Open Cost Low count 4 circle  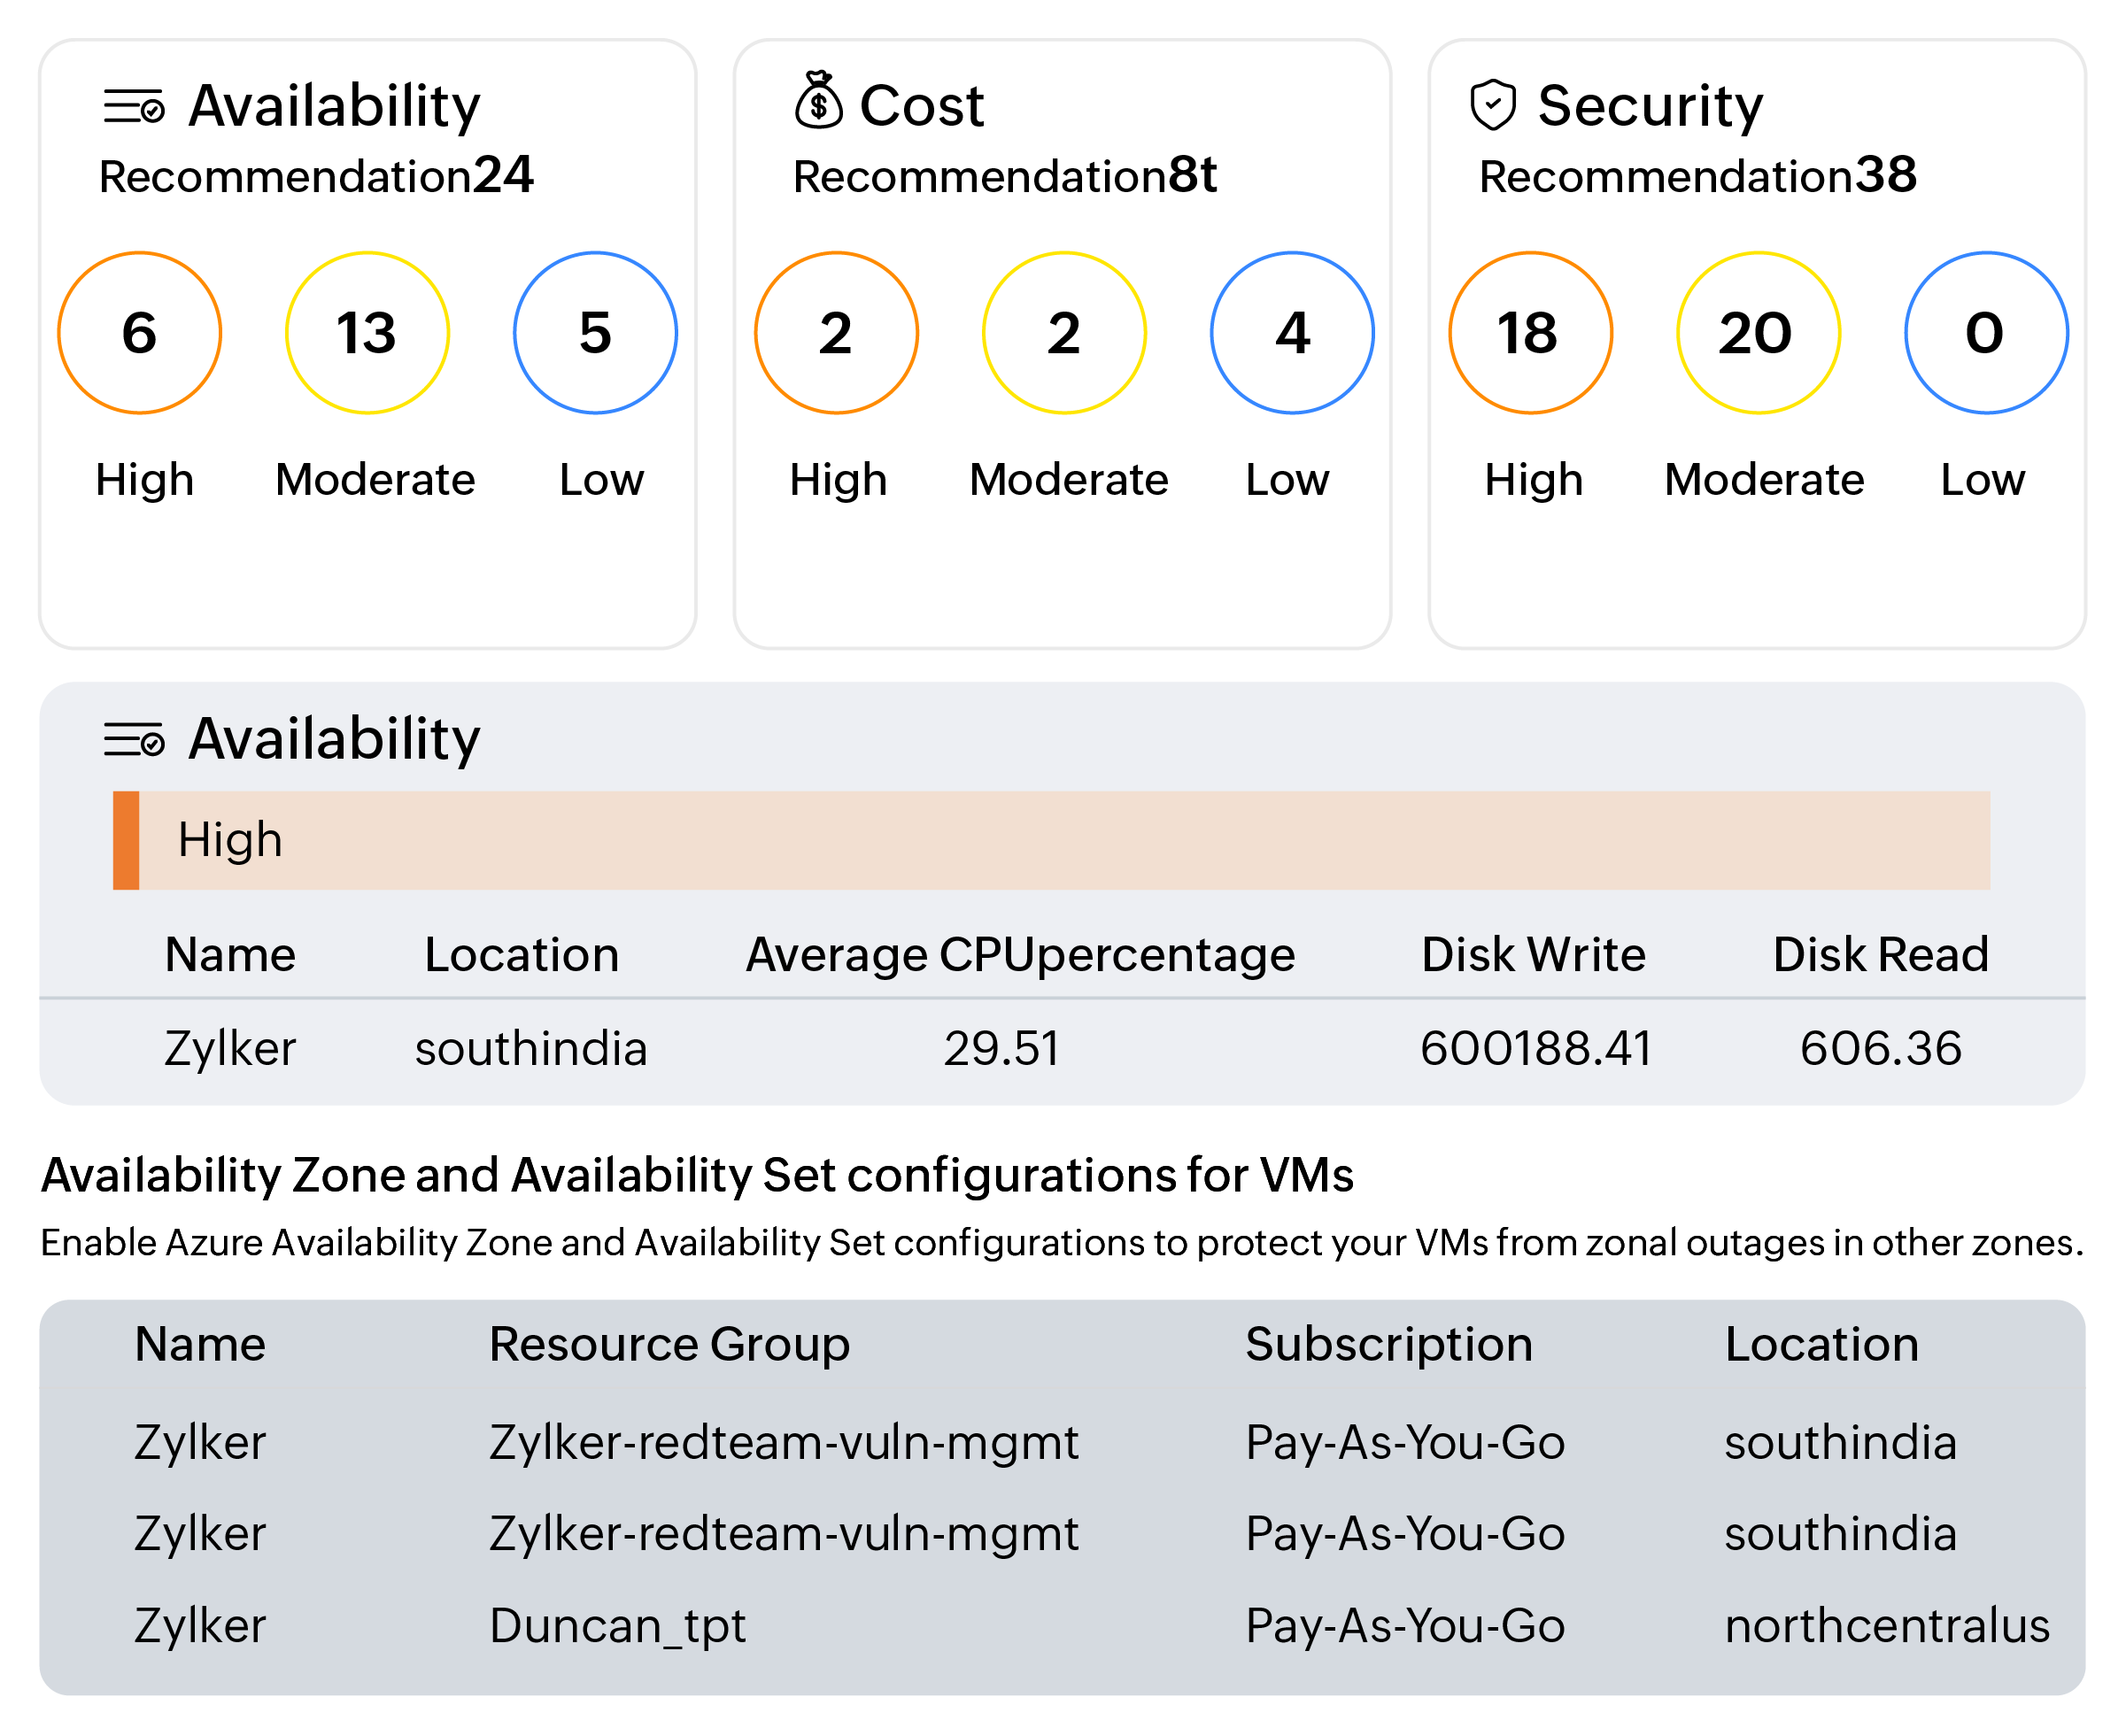click(x=1293, y=333)
